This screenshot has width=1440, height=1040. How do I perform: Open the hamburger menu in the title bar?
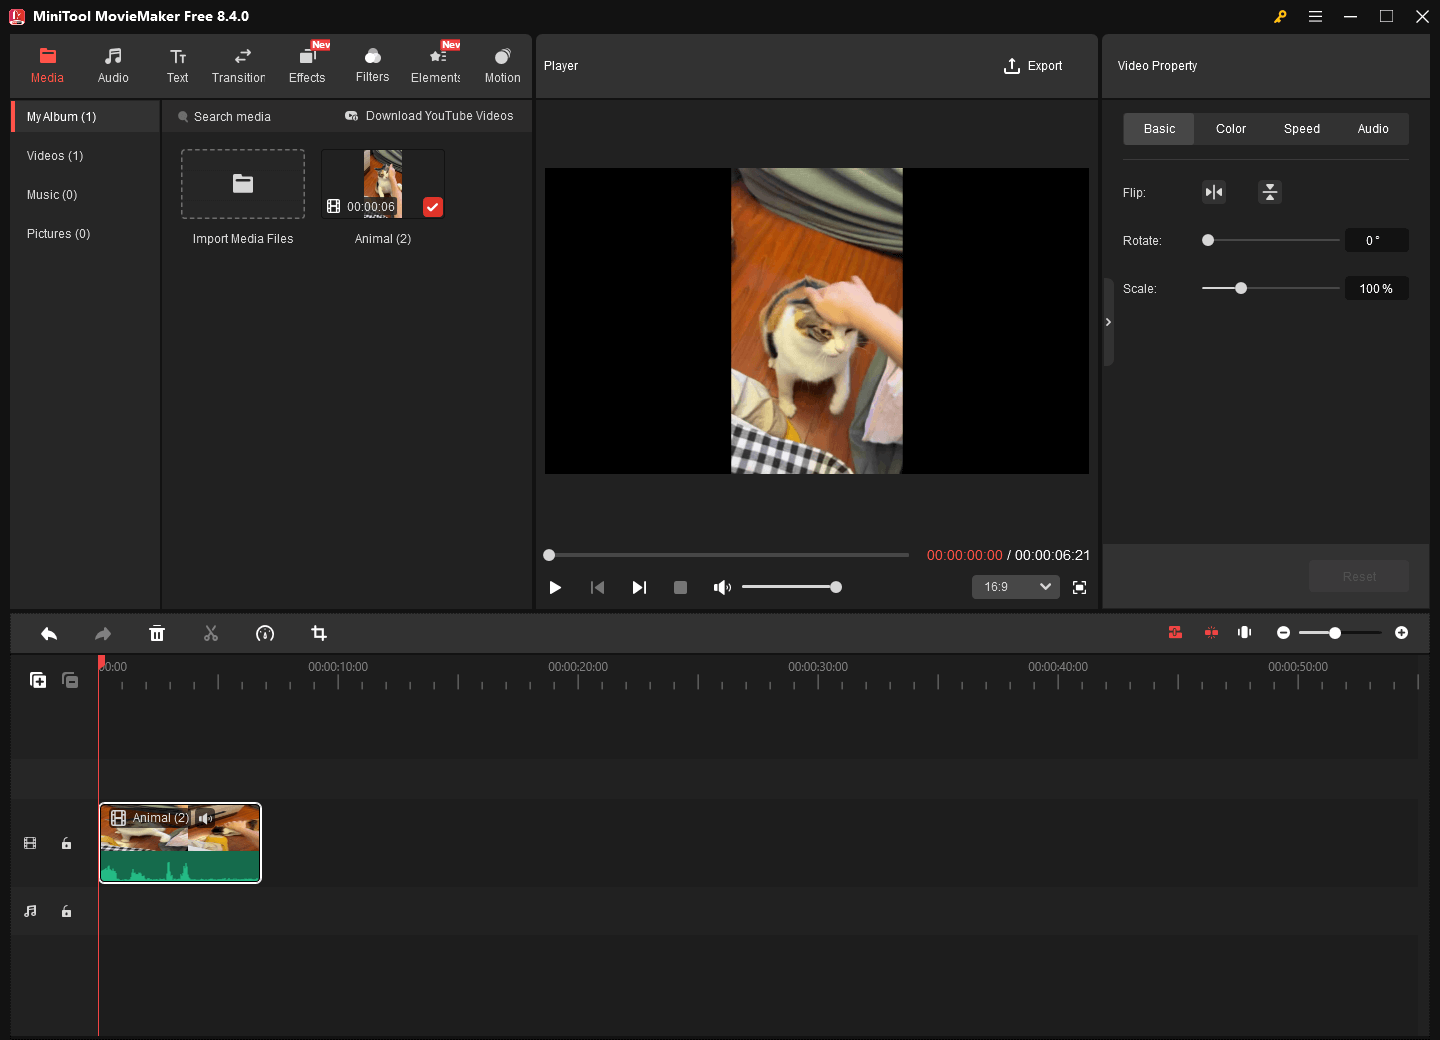[1315, 16]
